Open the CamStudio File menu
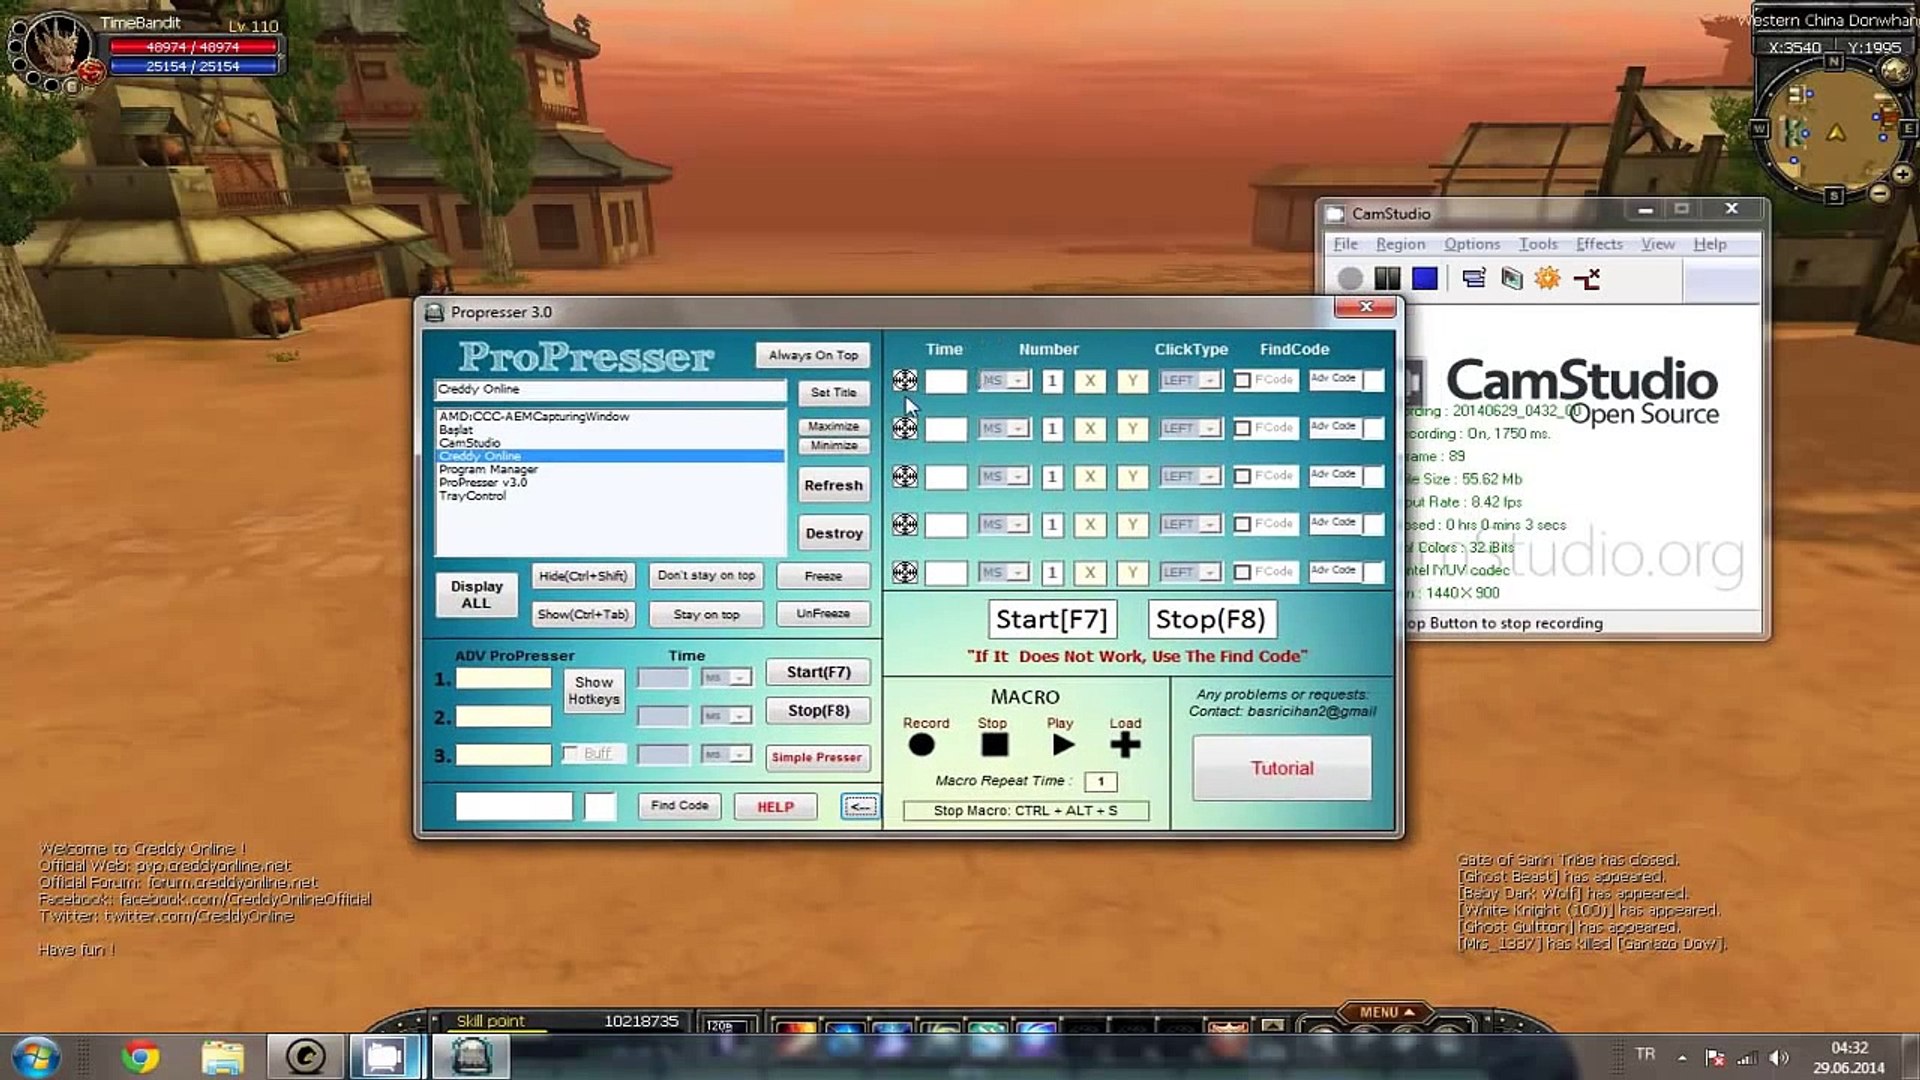The width and height of the screenshot is (1920, 1080). coord(1345,244)
